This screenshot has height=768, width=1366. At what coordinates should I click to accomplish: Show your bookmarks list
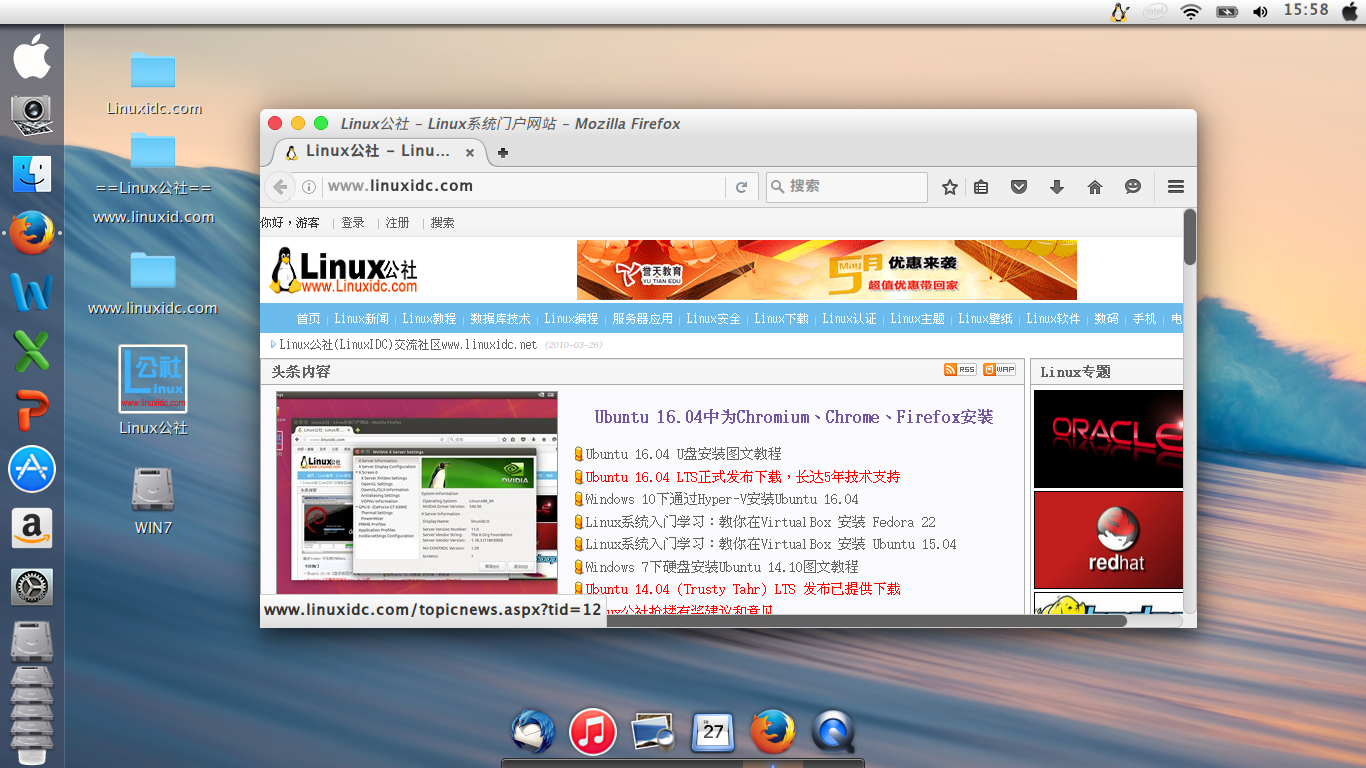[x=981, y=187]
